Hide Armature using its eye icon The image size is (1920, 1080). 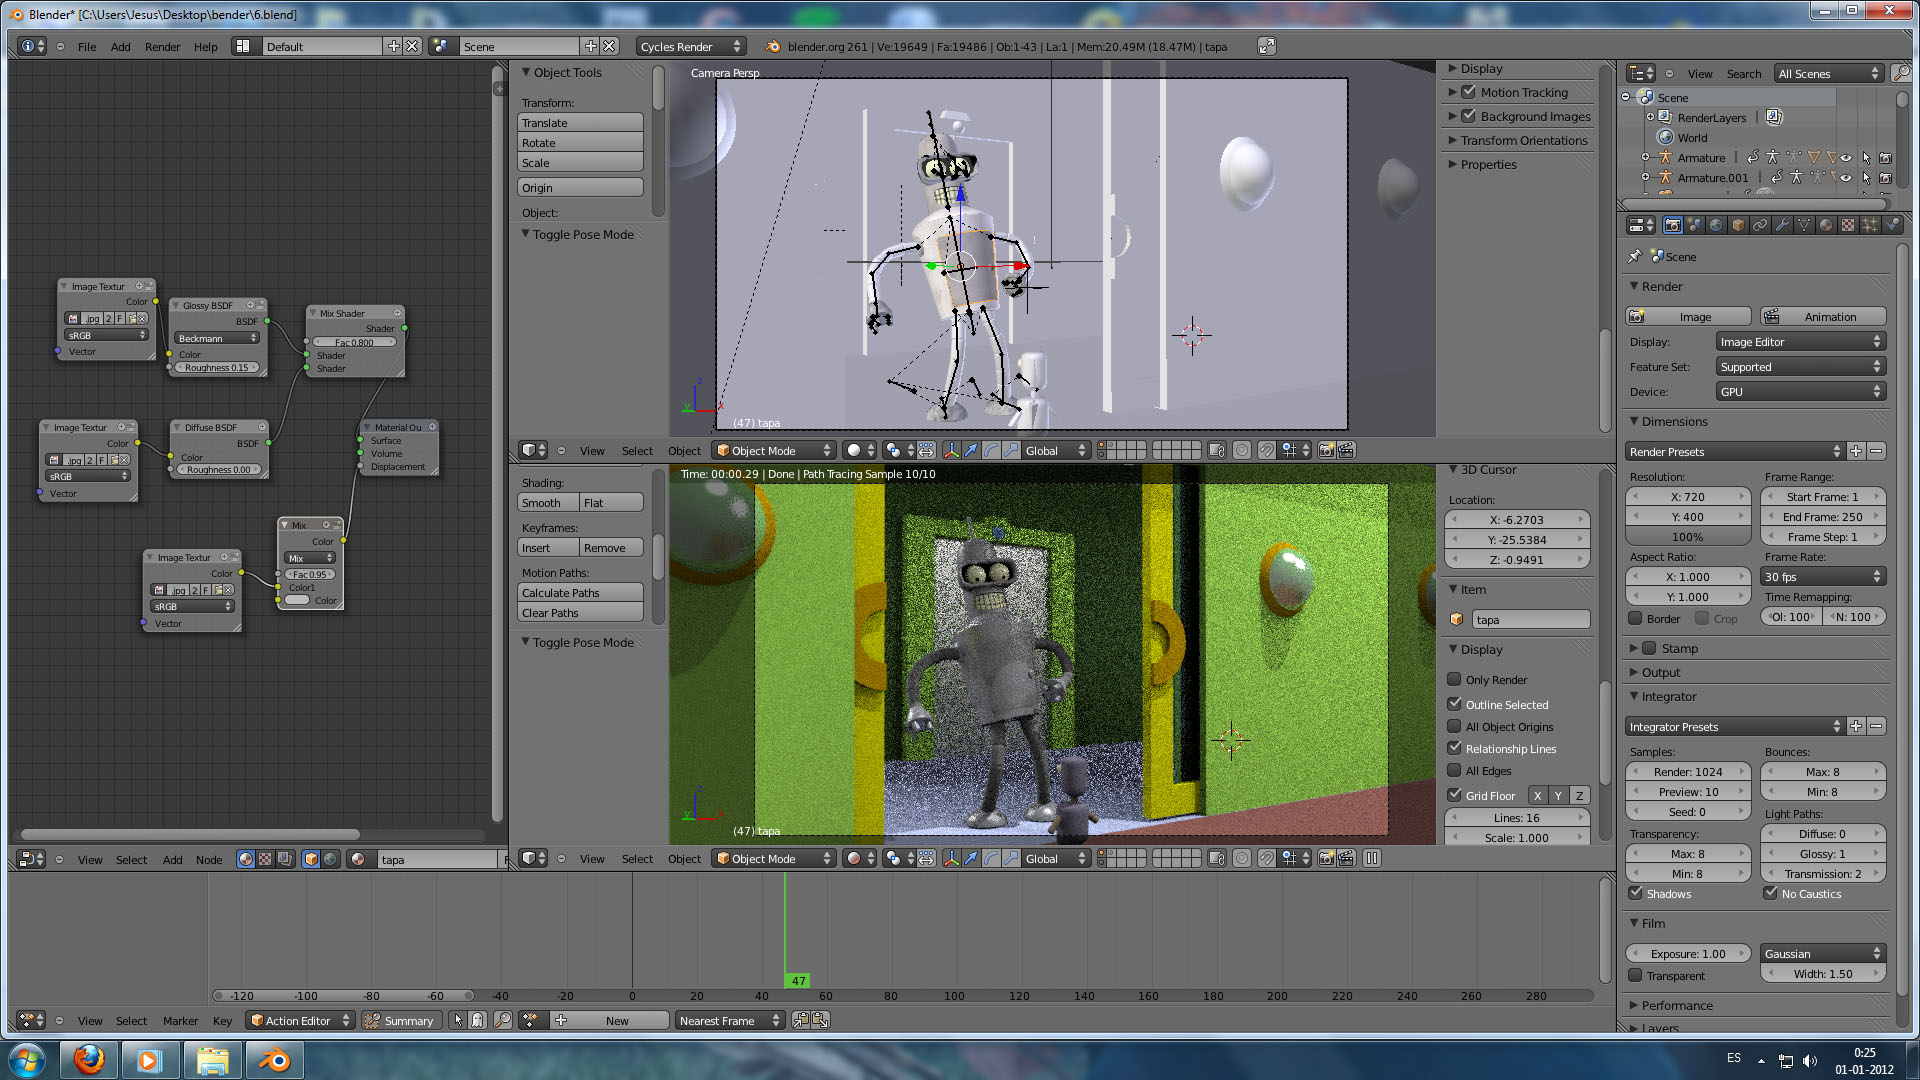[1846, 158]
